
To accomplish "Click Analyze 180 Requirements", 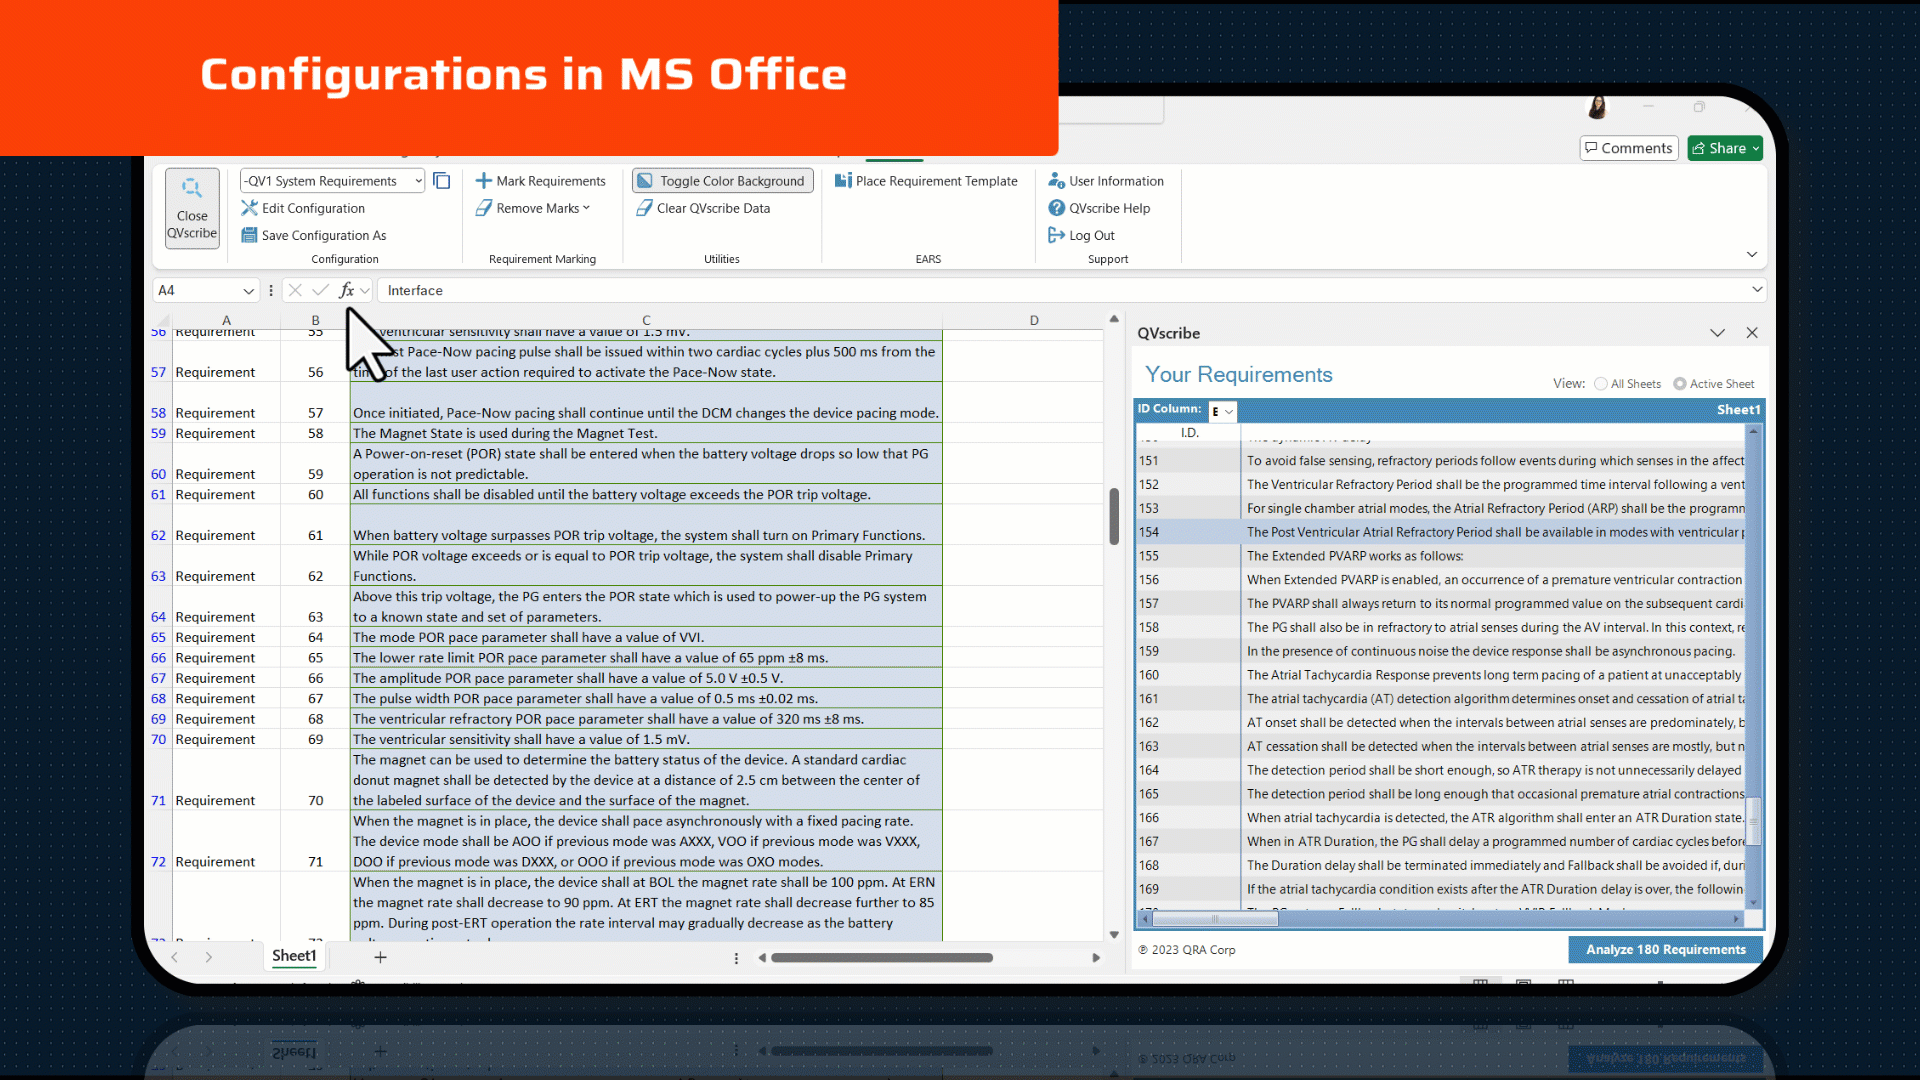I will 1665,950.
